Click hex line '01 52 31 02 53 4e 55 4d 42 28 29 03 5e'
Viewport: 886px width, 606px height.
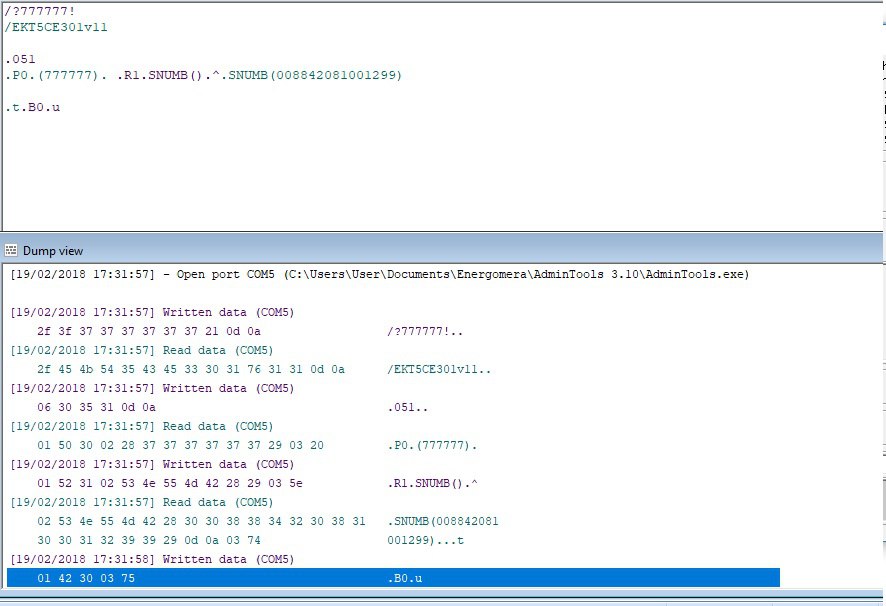[x=170, y=483]
